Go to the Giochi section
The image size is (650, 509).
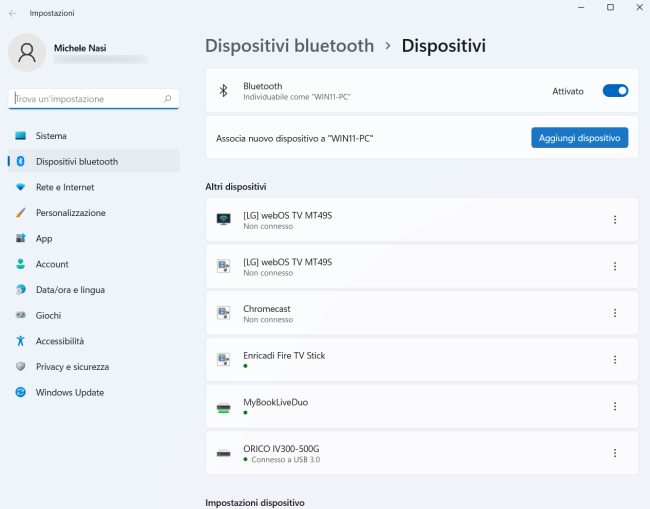pyautogui.click(x=94, y=315)
